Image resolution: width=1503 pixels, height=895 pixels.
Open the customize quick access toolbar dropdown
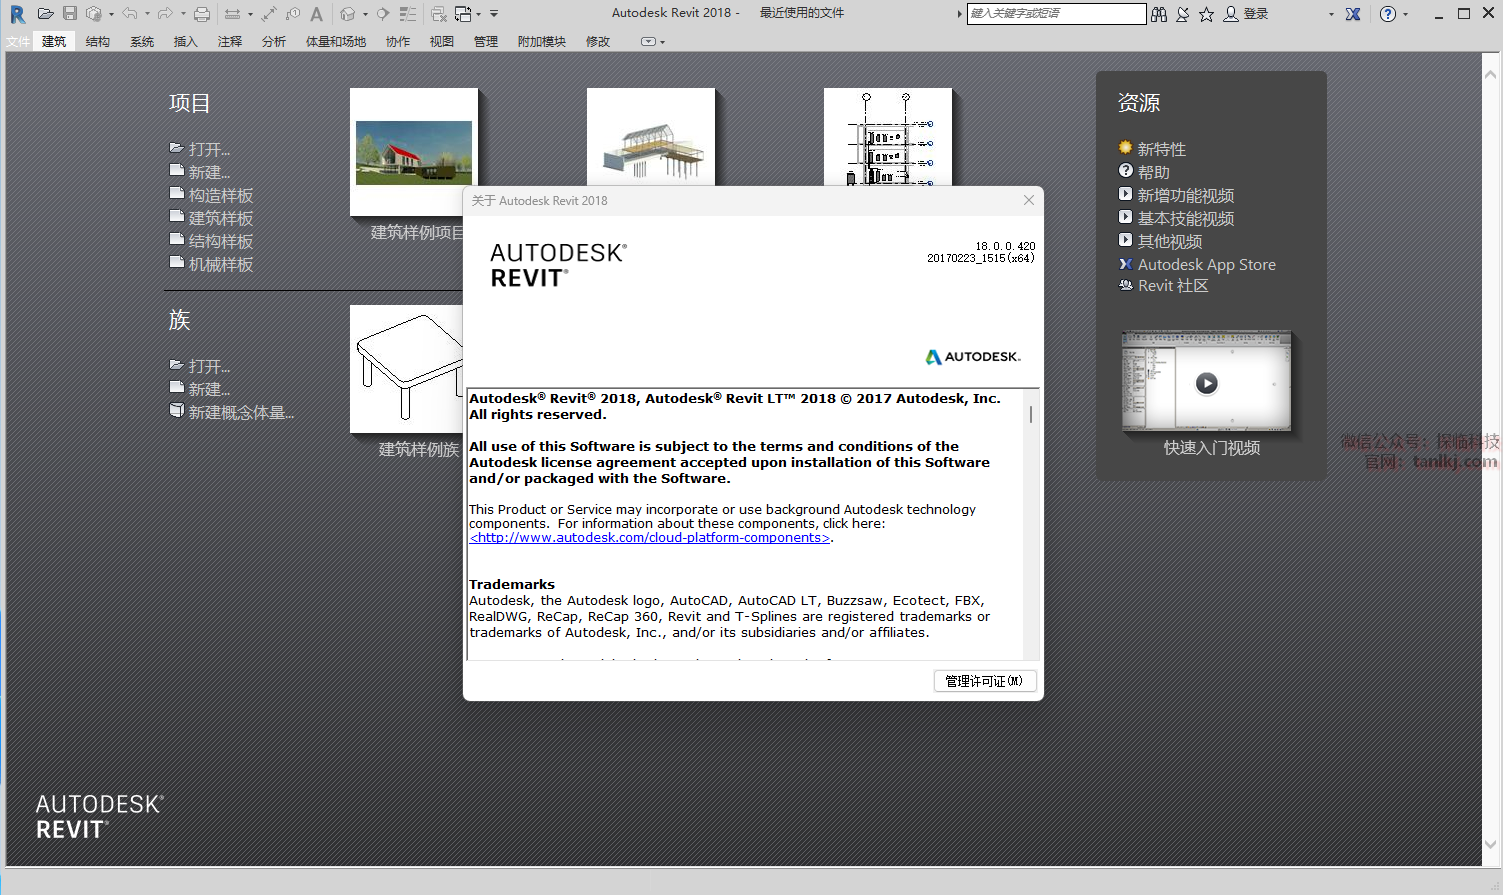[x=494, y=14]
